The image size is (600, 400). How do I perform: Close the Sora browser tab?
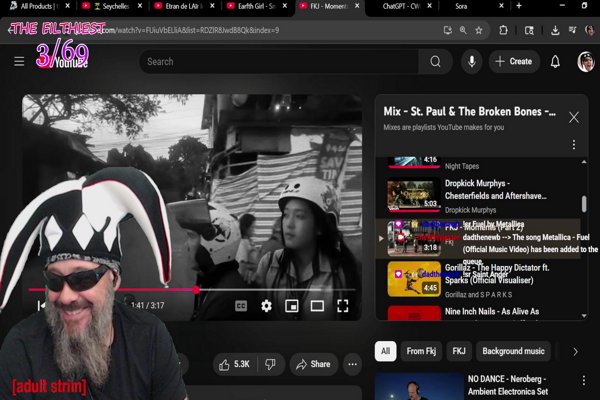(501, 6)
